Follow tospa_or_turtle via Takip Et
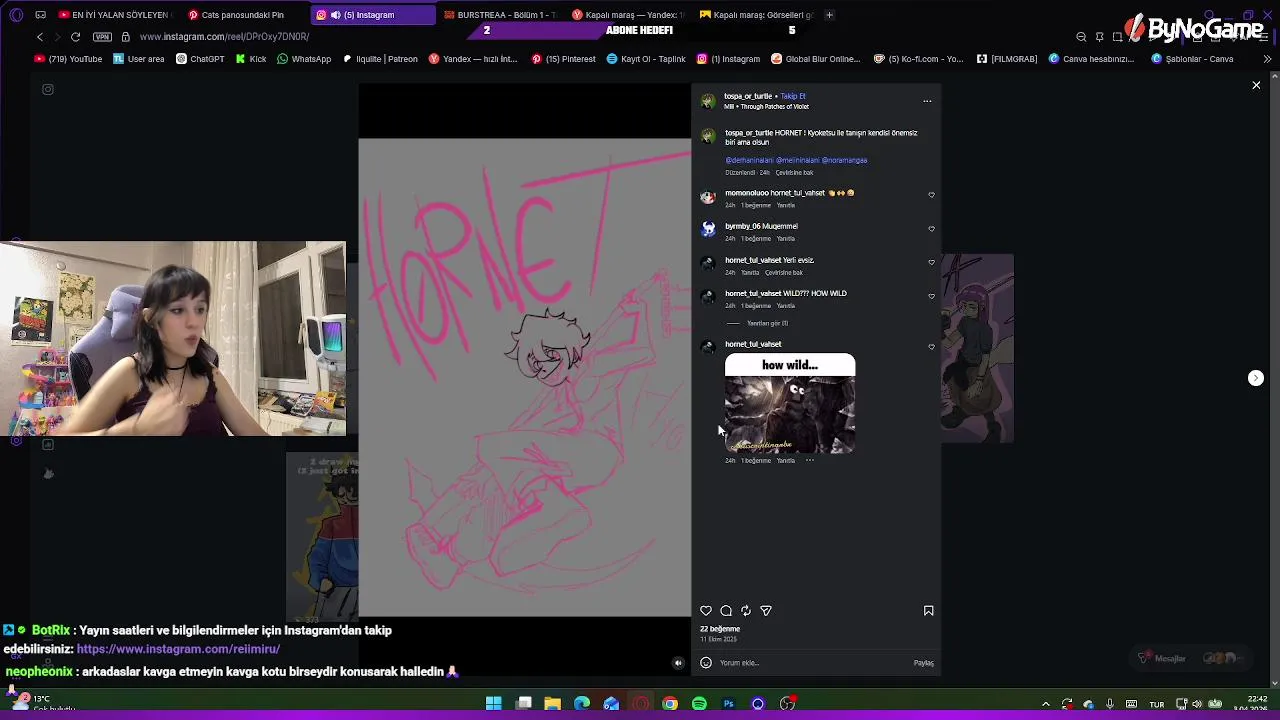1280x720 pixels. pyautogui.click(x=793, y=96)
